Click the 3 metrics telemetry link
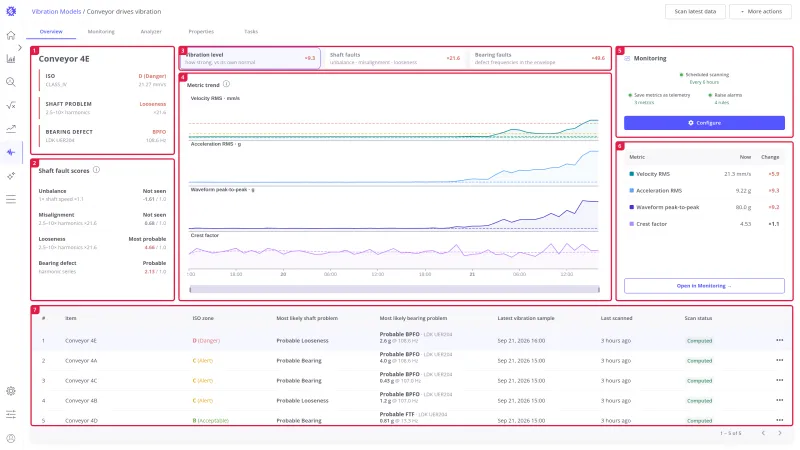 click(644, 103)
